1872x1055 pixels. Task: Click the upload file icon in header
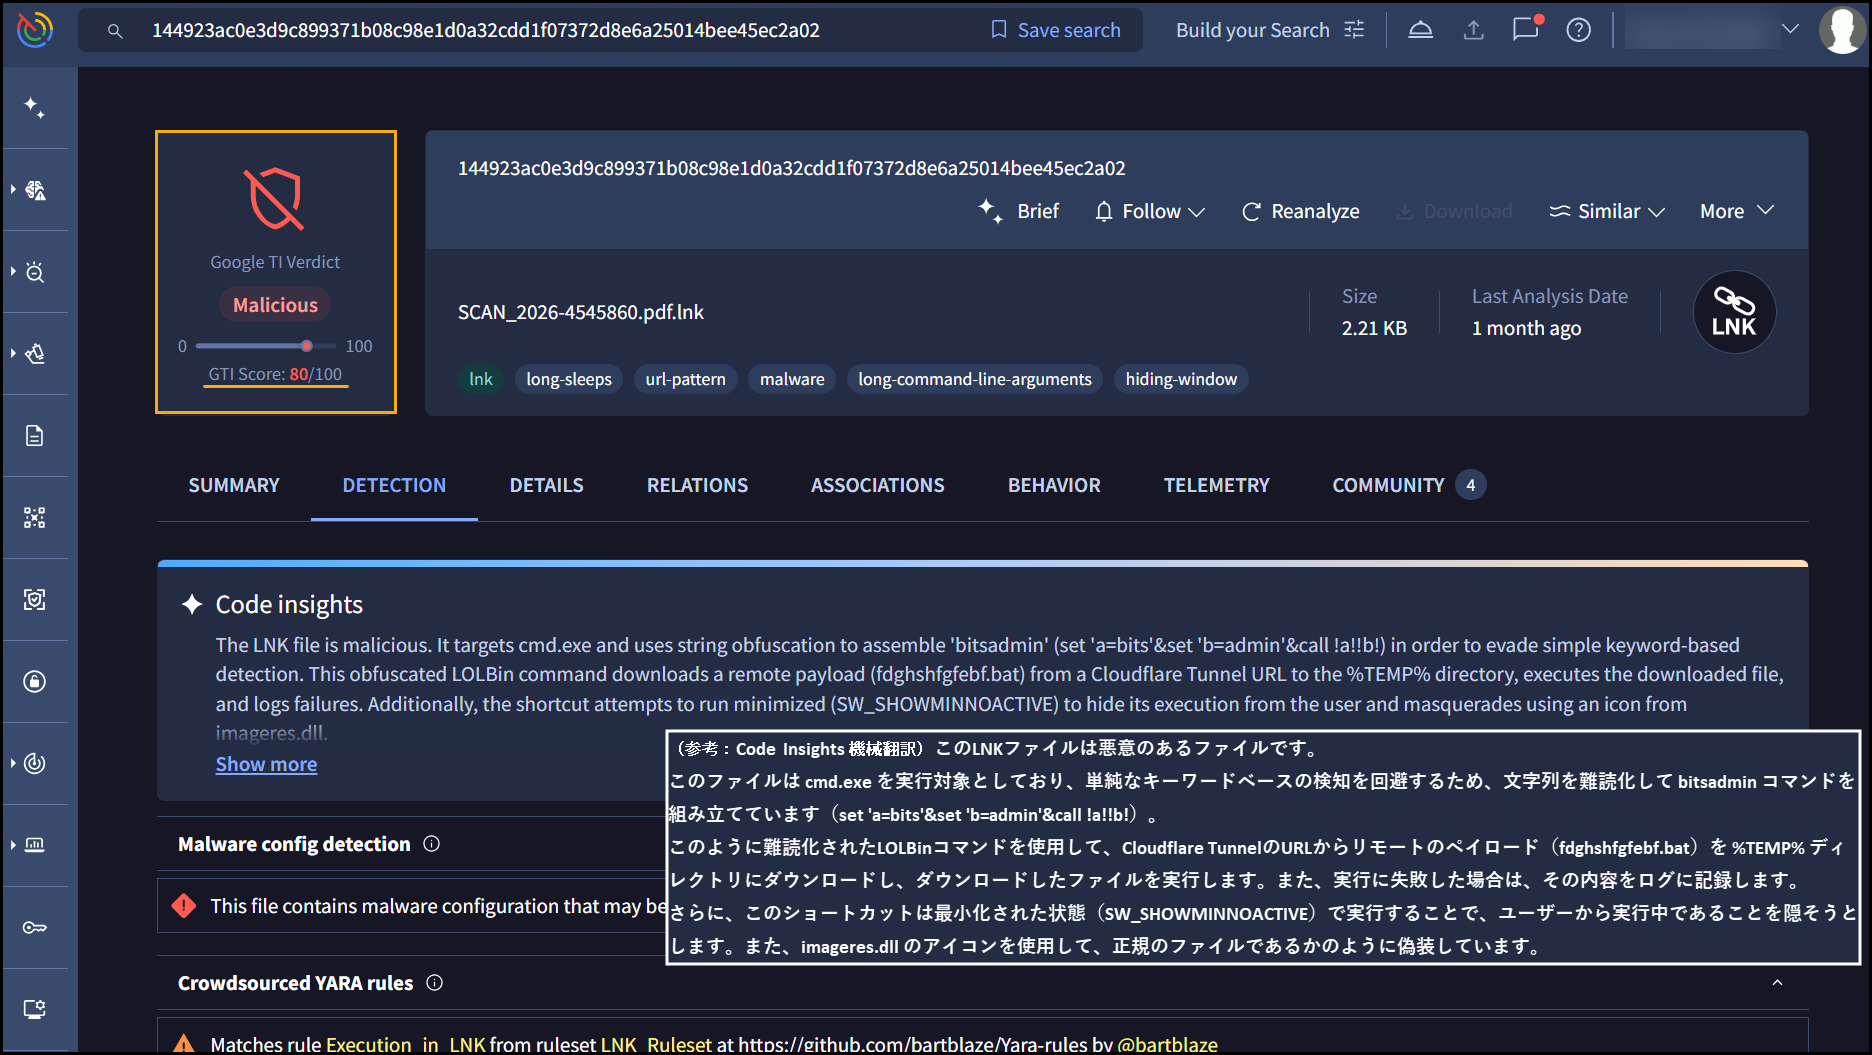point(1473,30)
